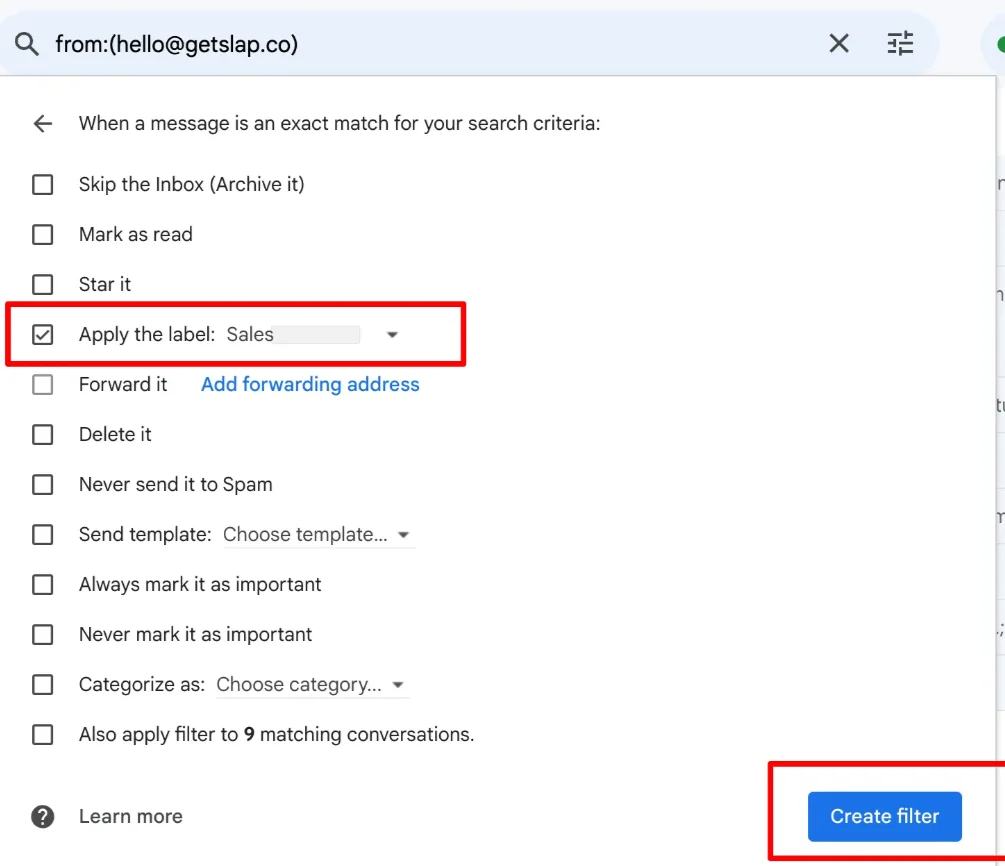The image size is (1005, 866).
Task: Check the Delete it option
Action: (x=42, y=435)
